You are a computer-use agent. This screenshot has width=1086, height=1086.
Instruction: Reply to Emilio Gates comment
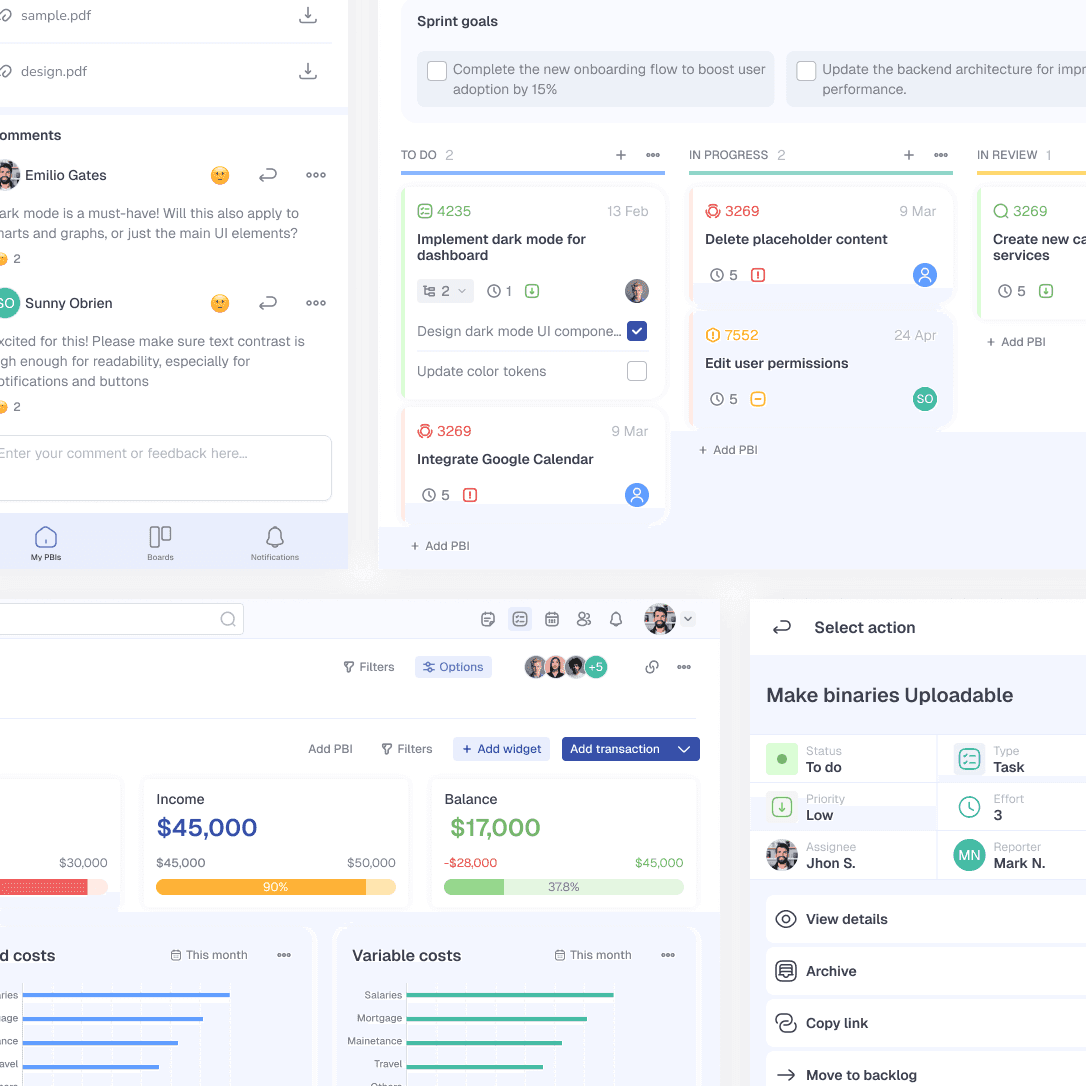tap(268, 175)
